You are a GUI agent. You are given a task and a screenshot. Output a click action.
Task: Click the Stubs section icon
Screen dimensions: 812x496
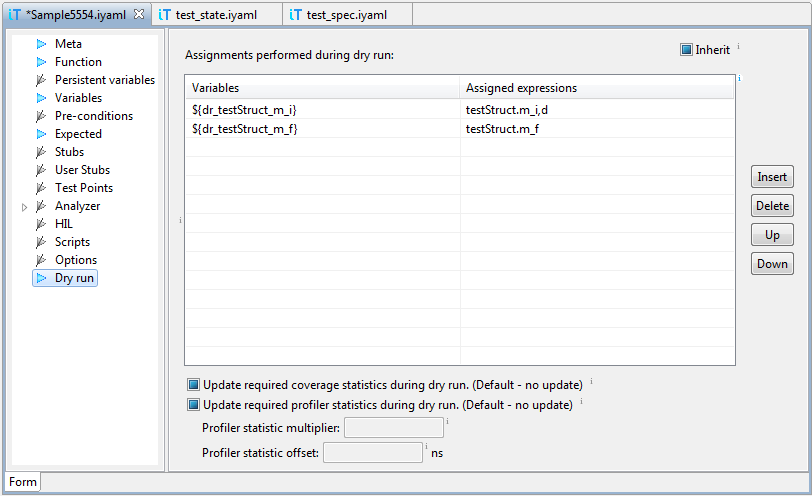41,152
